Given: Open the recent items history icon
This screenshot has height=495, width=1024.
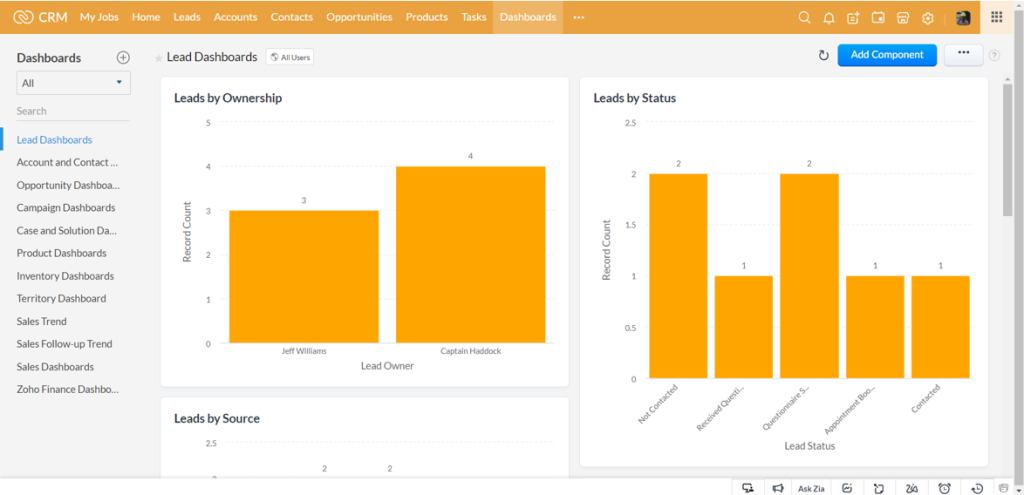Looking at the screenshot, I should click(977, 487).
